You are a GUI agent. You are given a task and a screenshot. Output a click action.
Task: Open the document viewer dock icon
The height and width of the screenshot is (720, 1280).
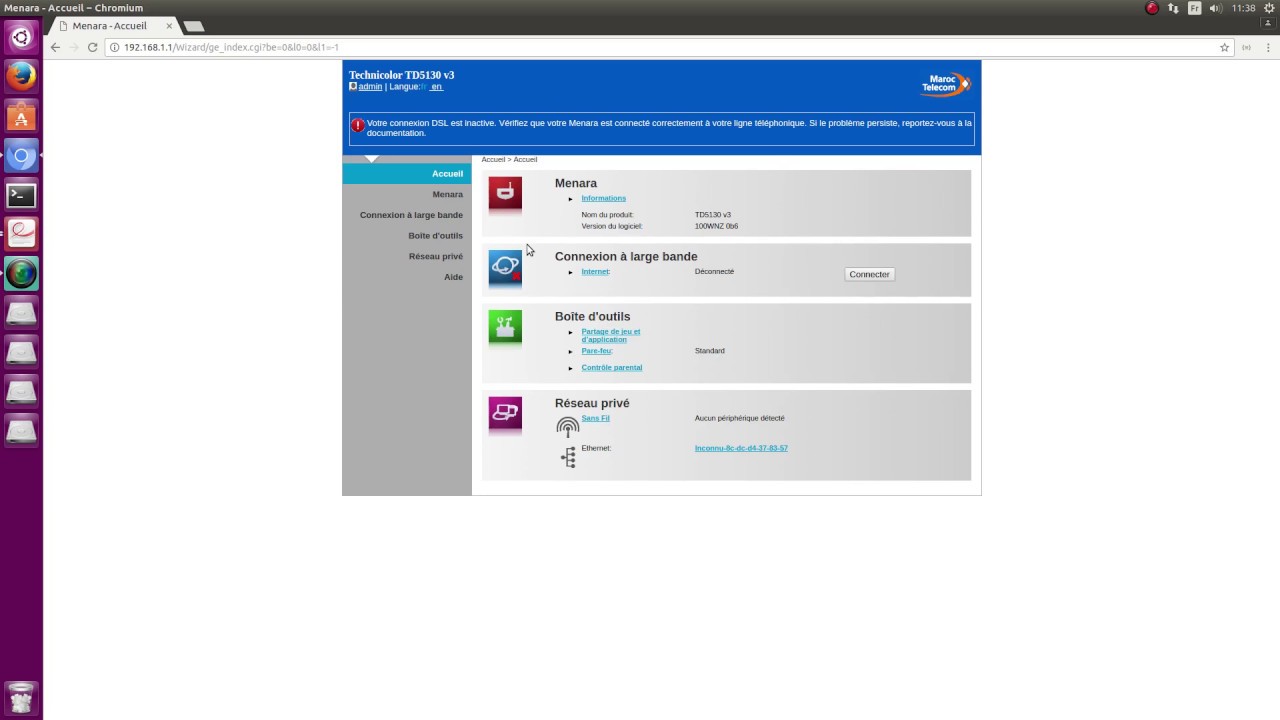[x=21, y=234]
